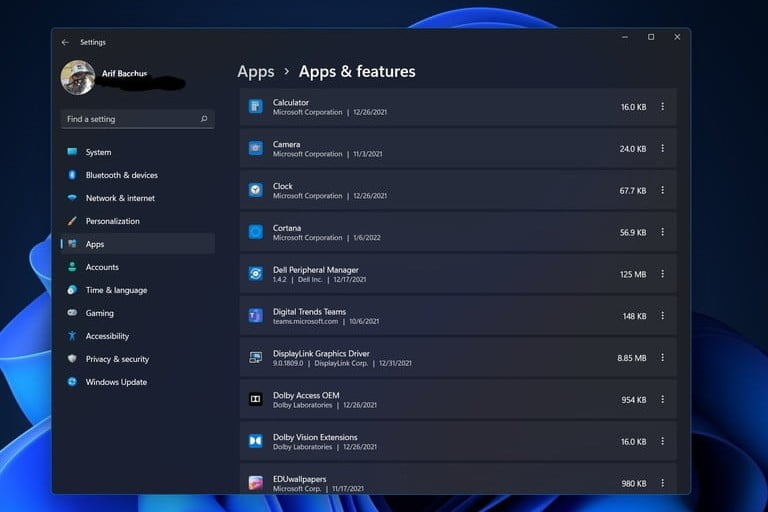Open more options for Calculator
768x512 pixels.
(663, 106)
